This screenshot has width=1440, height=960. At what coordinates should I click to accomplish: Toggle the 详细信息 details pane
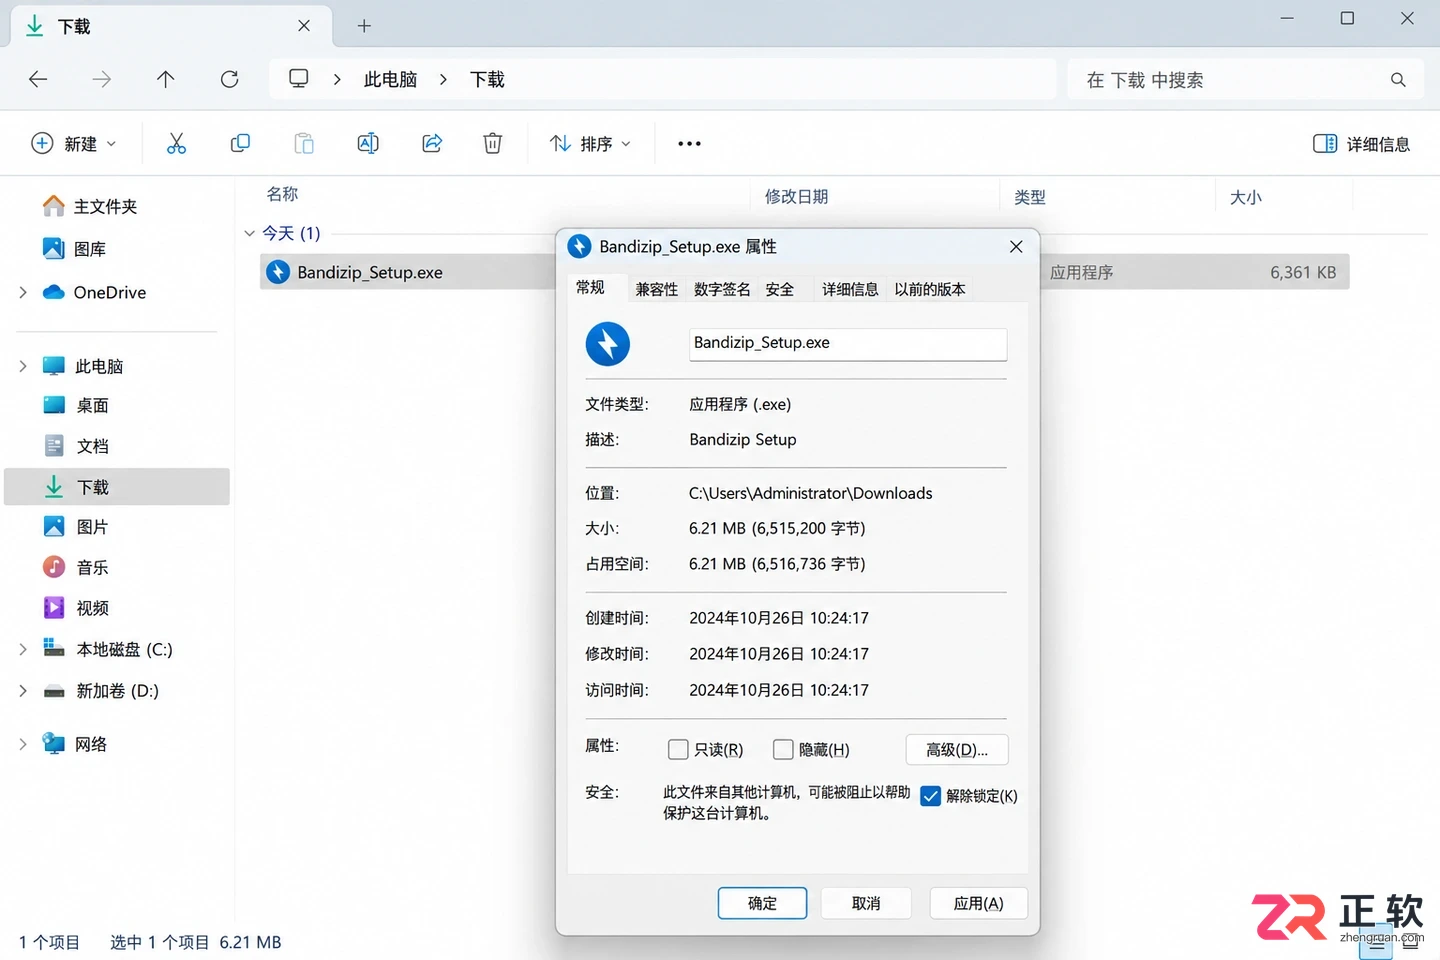[1361, 144]
